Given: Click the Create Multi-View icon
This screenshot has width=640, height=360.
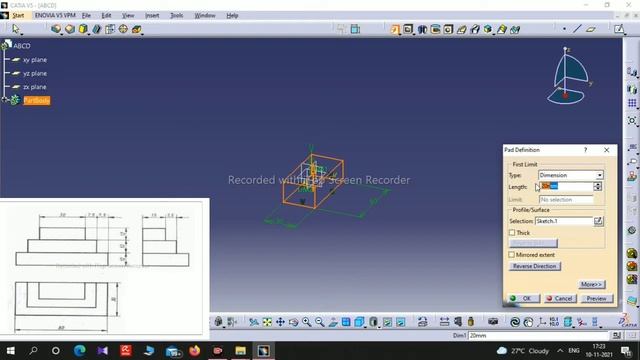Looking at the screenshot, I should point(346,322).
